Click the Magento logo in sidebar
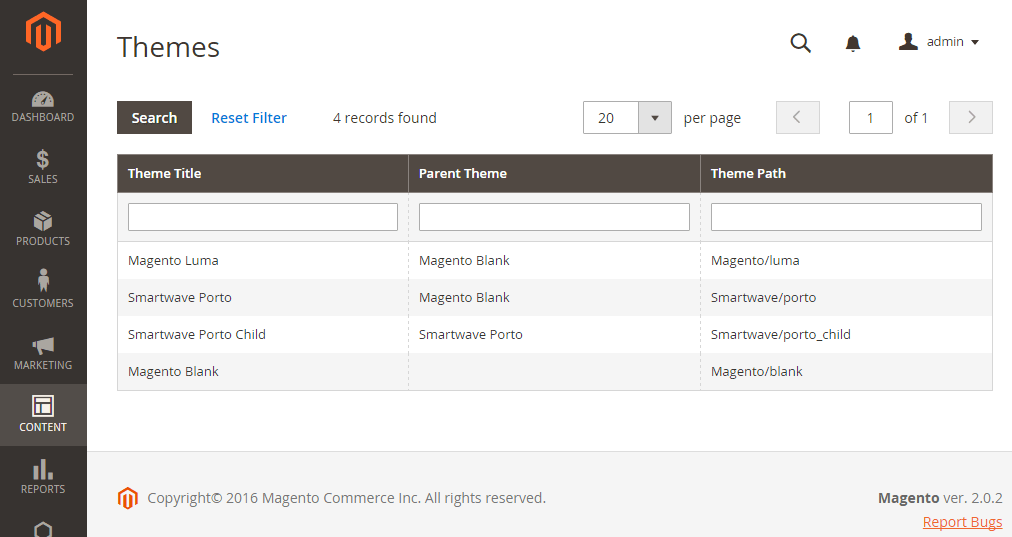 (43, 31)
